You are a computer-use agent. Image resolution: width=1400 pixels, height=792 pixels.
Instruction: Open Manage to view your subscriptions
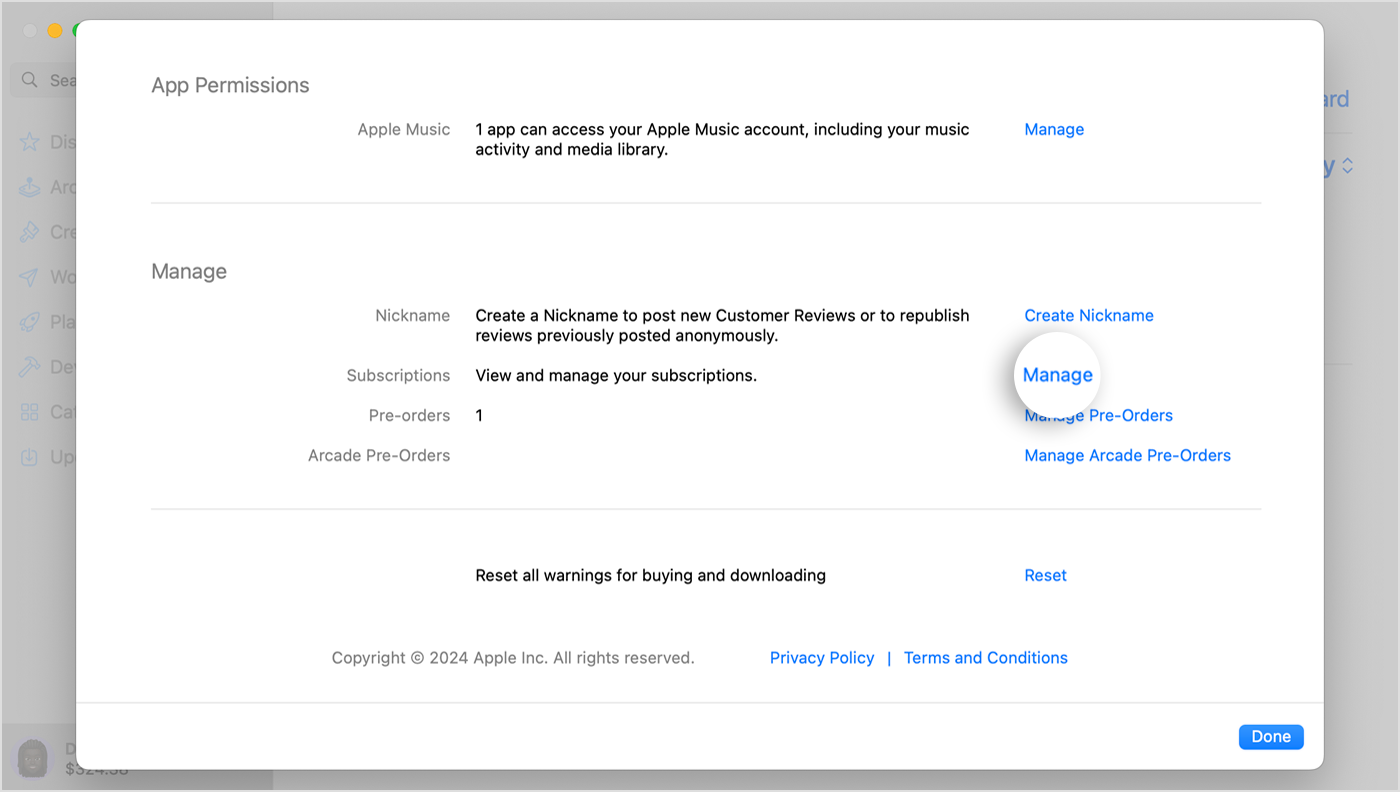pyautogui.click(x=1057, y=375)
